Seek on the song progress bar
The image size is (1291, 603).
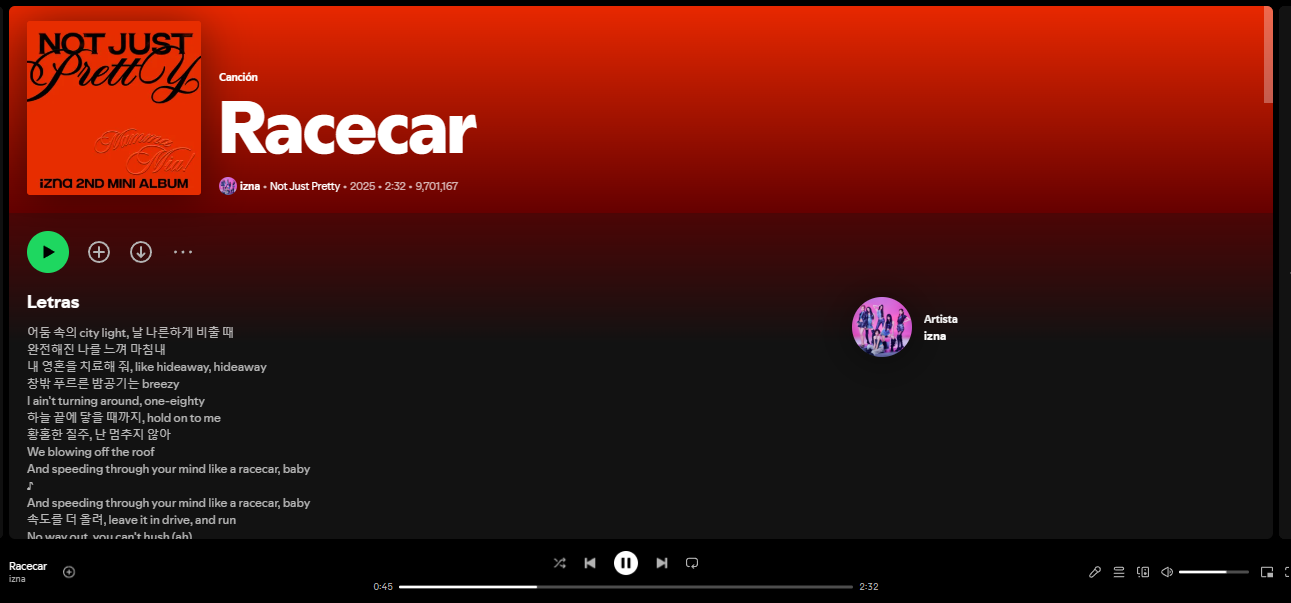point(626,586)
